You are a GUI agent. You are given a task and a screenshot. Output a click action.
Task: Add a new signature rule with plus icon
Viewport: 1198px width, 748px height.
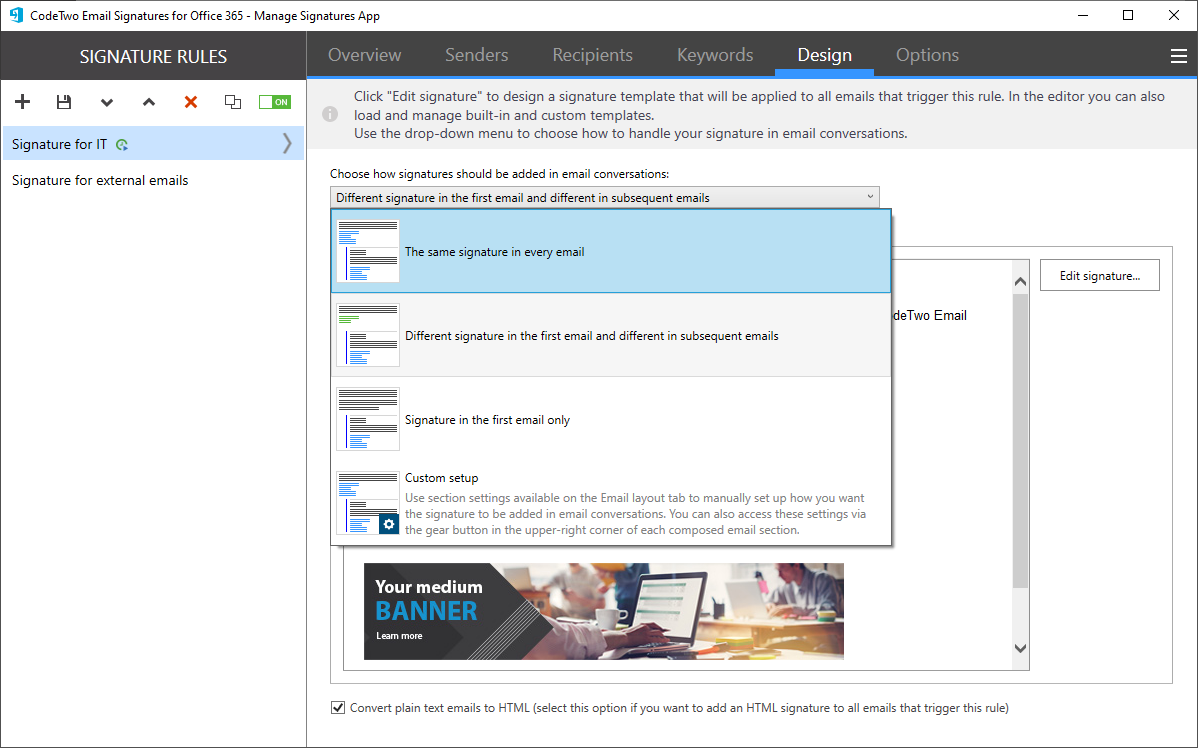22,102
